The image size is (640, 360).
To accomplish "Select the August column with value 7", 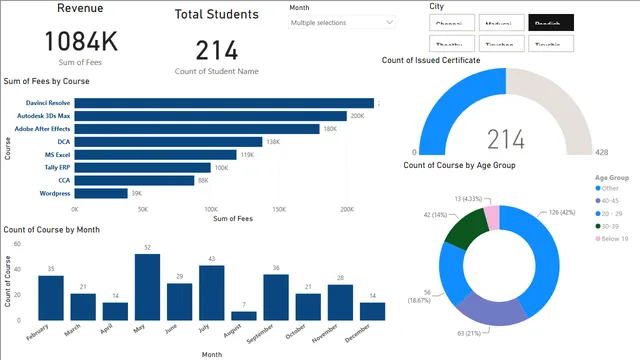I will pos(244,316).
